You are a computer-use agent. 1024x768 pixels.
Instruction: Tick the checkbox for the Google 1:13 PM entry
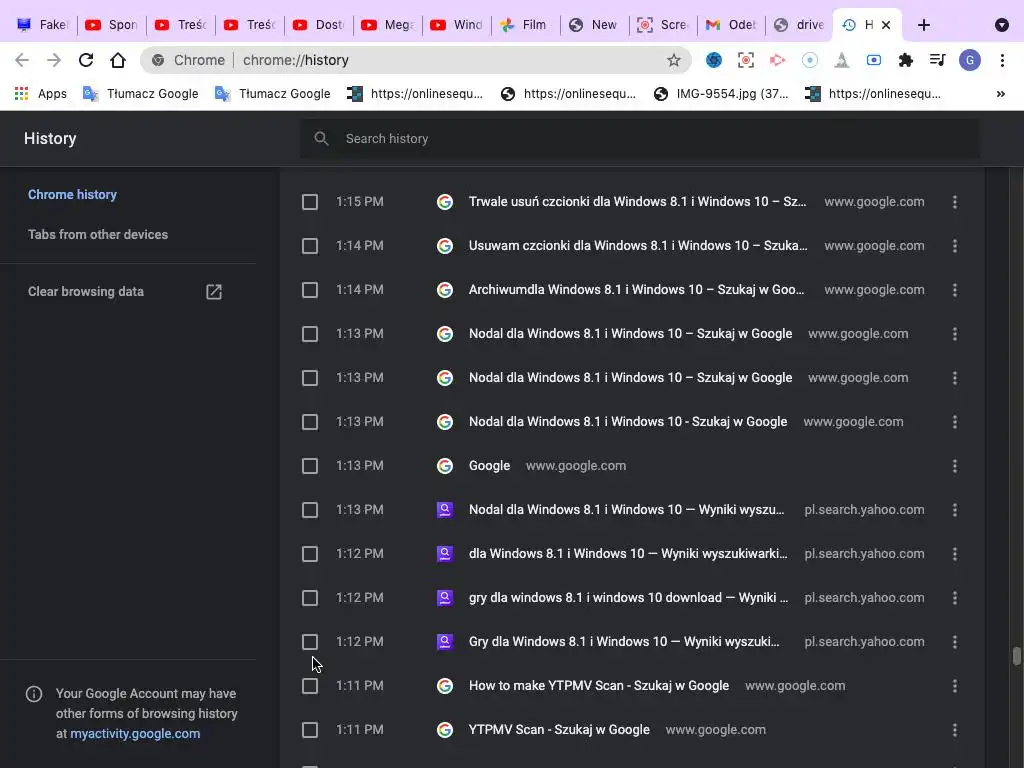click(x=310, y=466)
